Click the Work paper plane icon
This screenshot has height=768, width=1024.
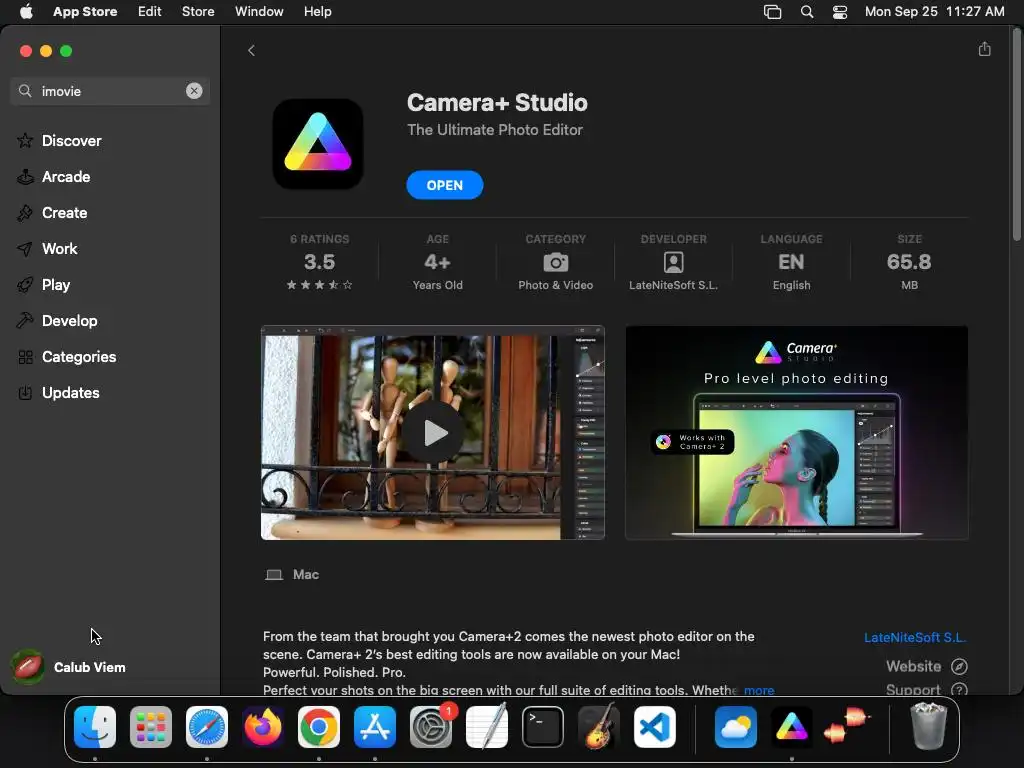point(25,249)
